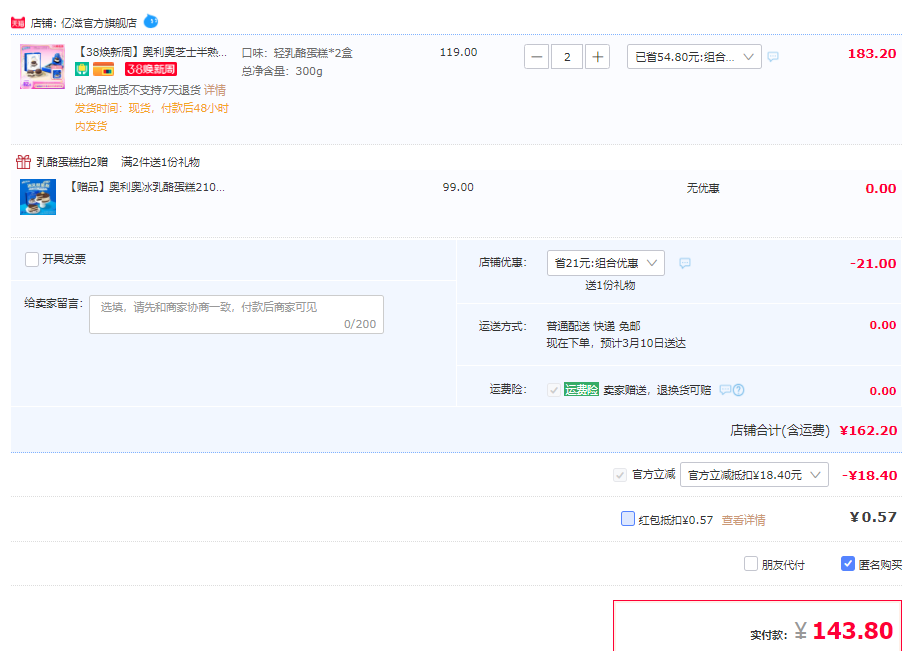
Task: Click the 现在下单，预计3月10日送达 text
Action: point(616,343)
